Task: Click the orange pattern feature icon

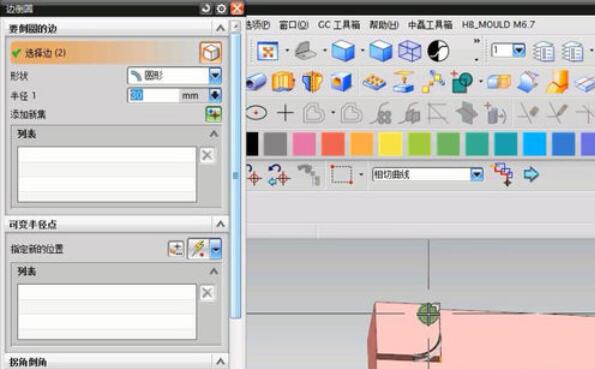Action: [374, 81]
